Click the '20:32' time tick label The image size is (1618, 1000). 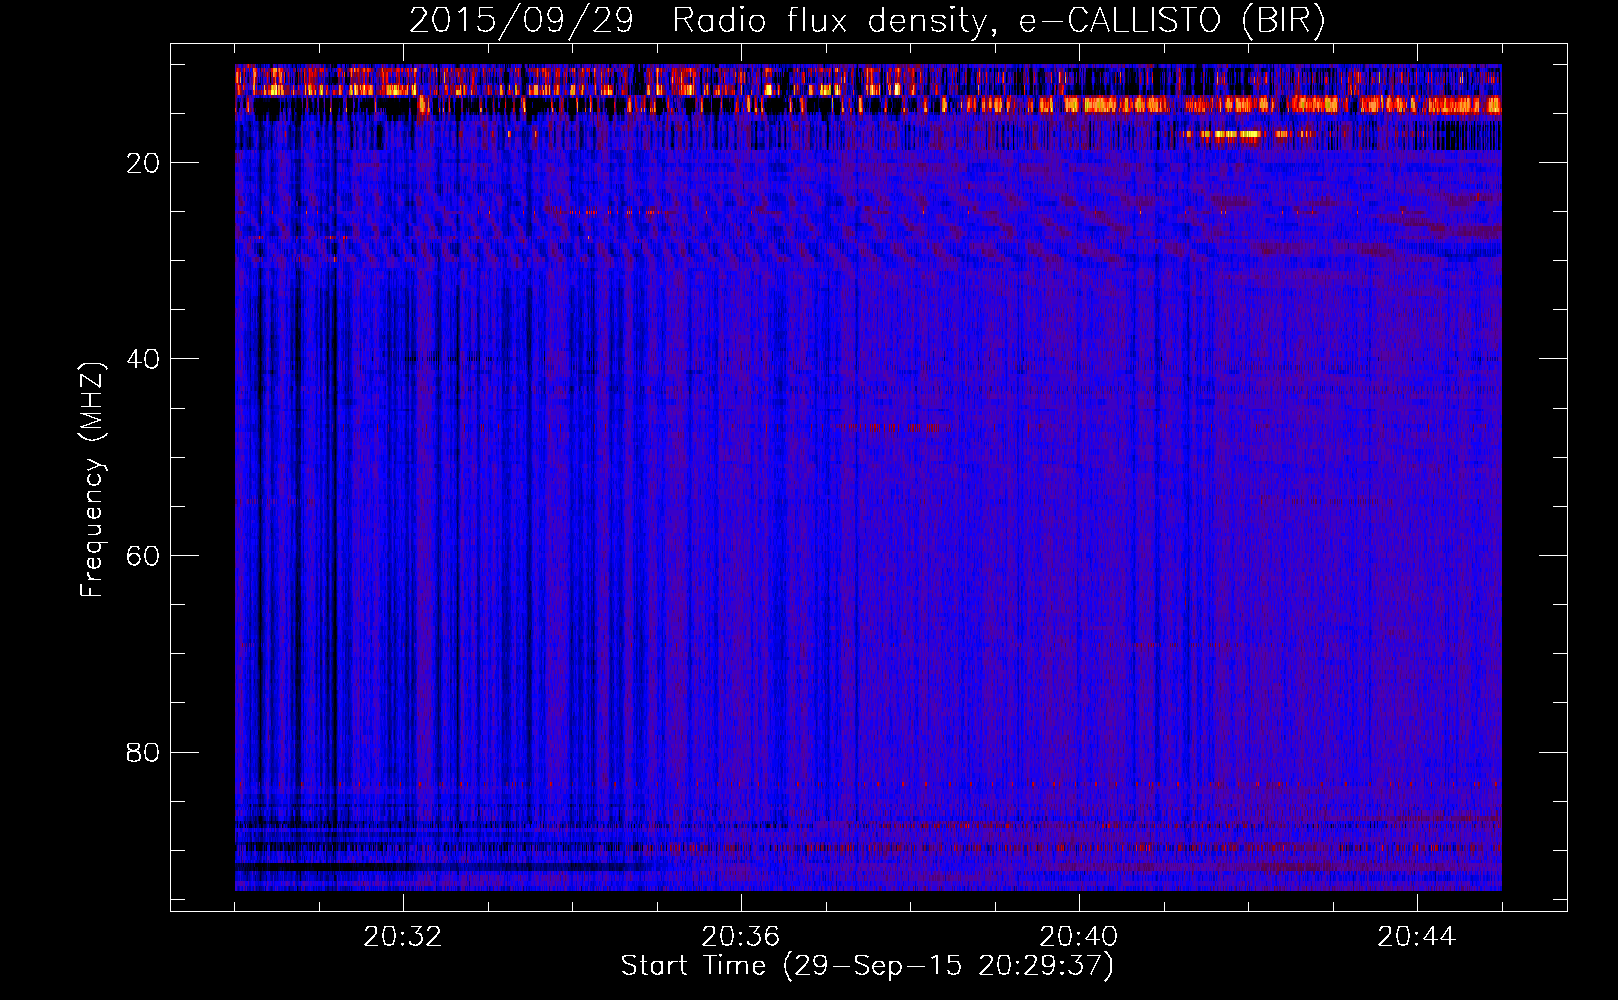403,937
